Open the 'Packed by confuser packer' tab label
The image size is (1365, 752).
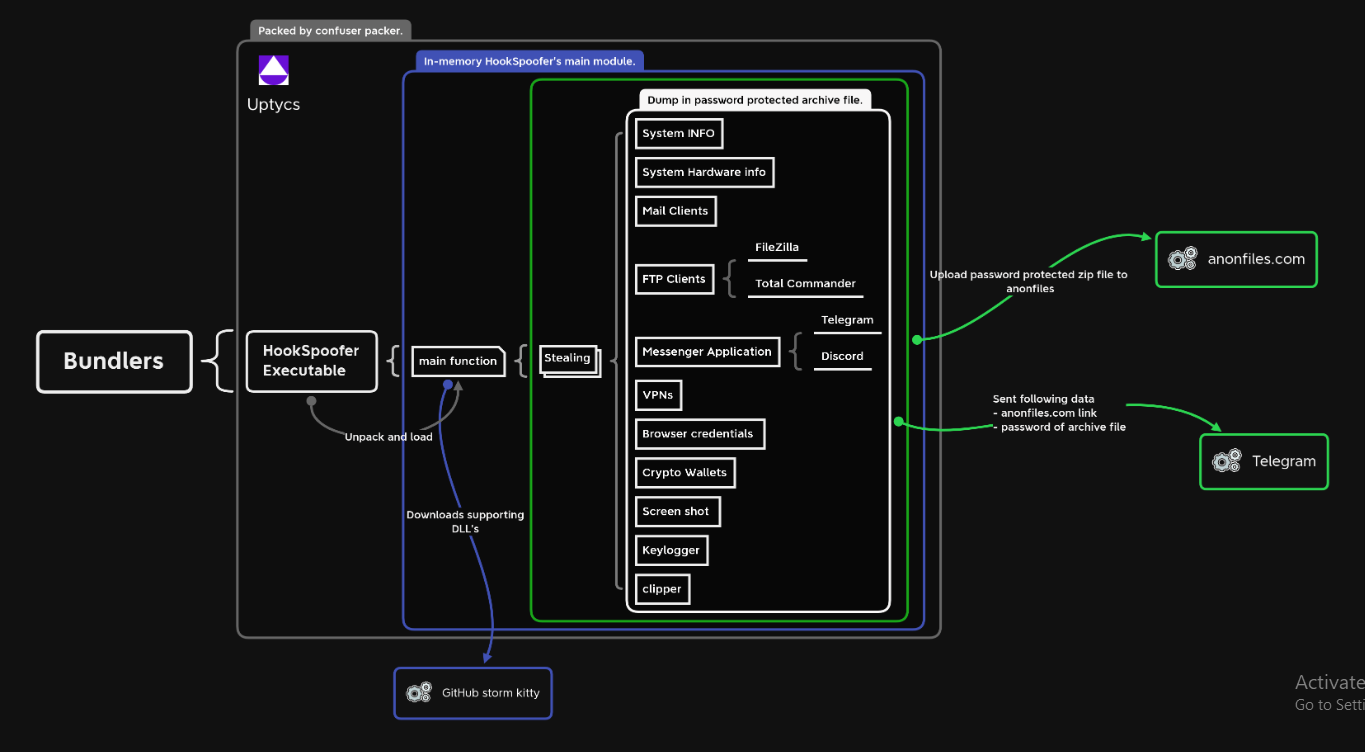pyautogui.click(x=330, y=31)
